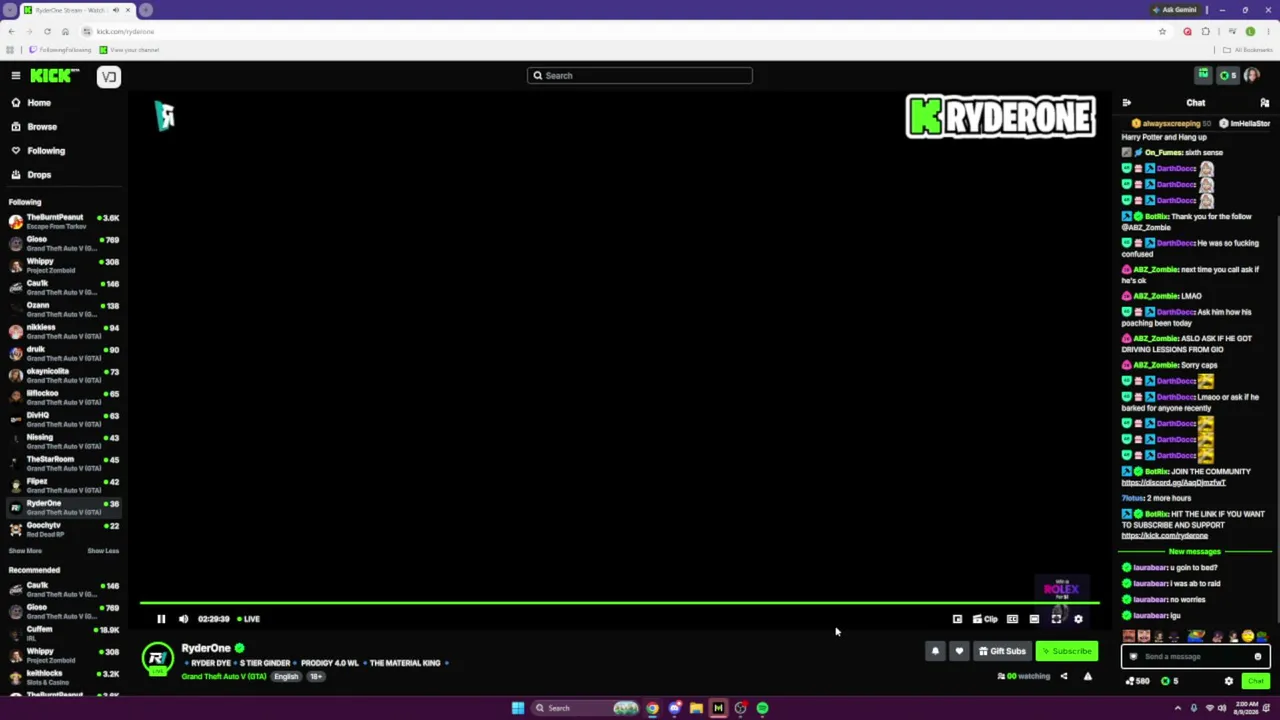Viewport: 1280px width, 720px height.
Task: Click the Windows taskbar search box
Action: tap(586, 708)
